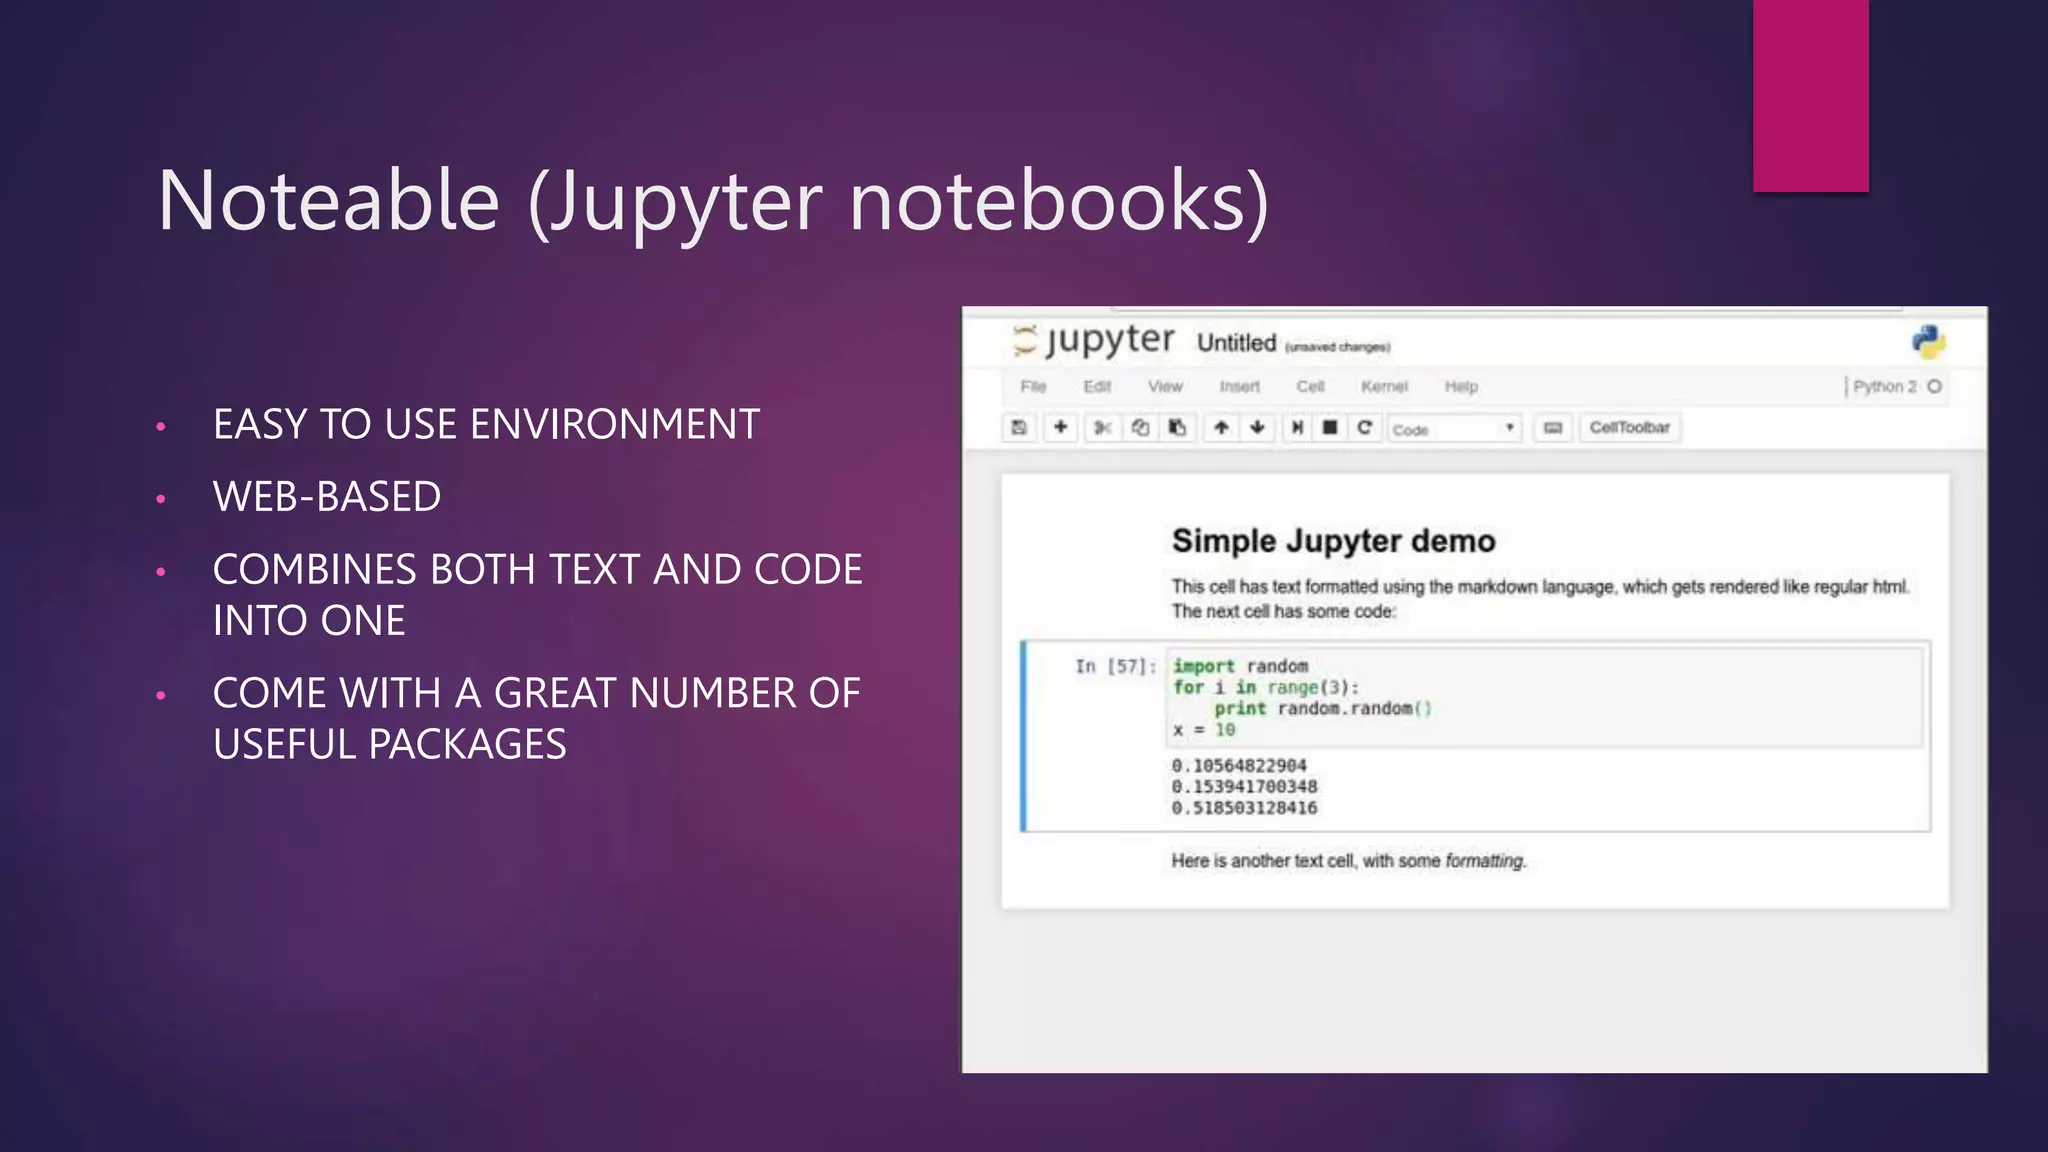Screen dimensions: 2048x1152
Task: Select the 'Here is another text cell' markdown cell
Action: tap(1349, 860)
